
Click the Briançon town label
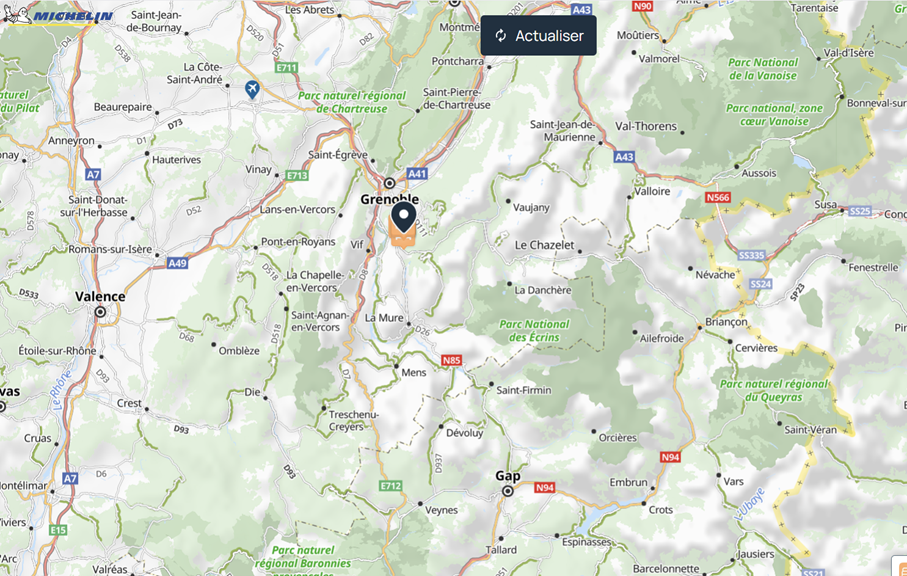727,322
